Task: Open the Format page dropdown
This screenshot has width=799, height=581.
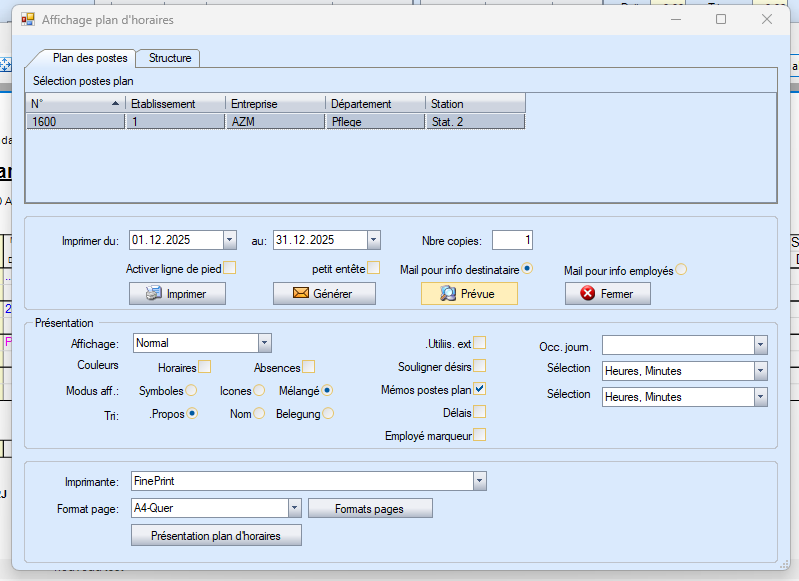Action: coord(294,508)
